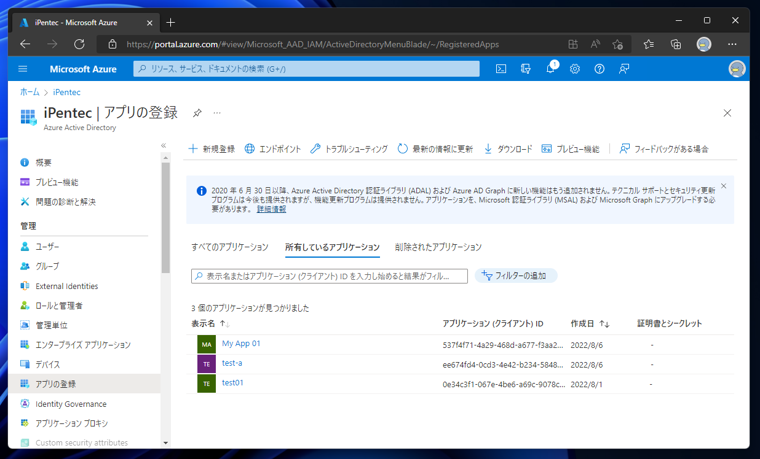
Task: Open Cloud Shell from the Azure header
Action: 501,69
